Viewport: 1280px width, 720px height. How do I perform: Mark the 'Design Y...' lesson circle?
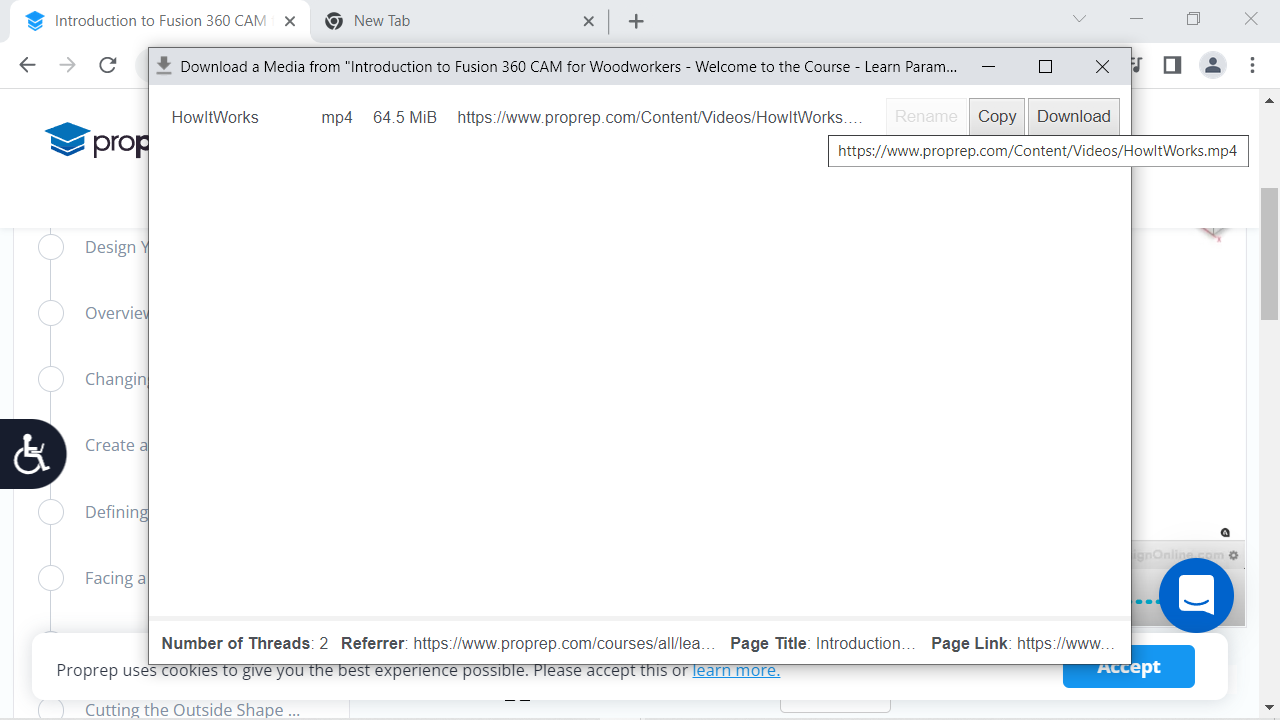51,247
